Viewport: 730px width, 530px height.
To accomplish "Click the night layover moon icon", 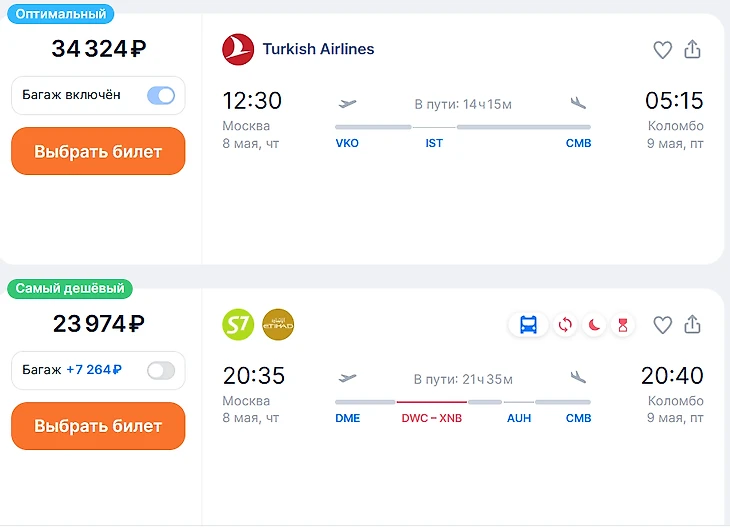I will 595,324.
